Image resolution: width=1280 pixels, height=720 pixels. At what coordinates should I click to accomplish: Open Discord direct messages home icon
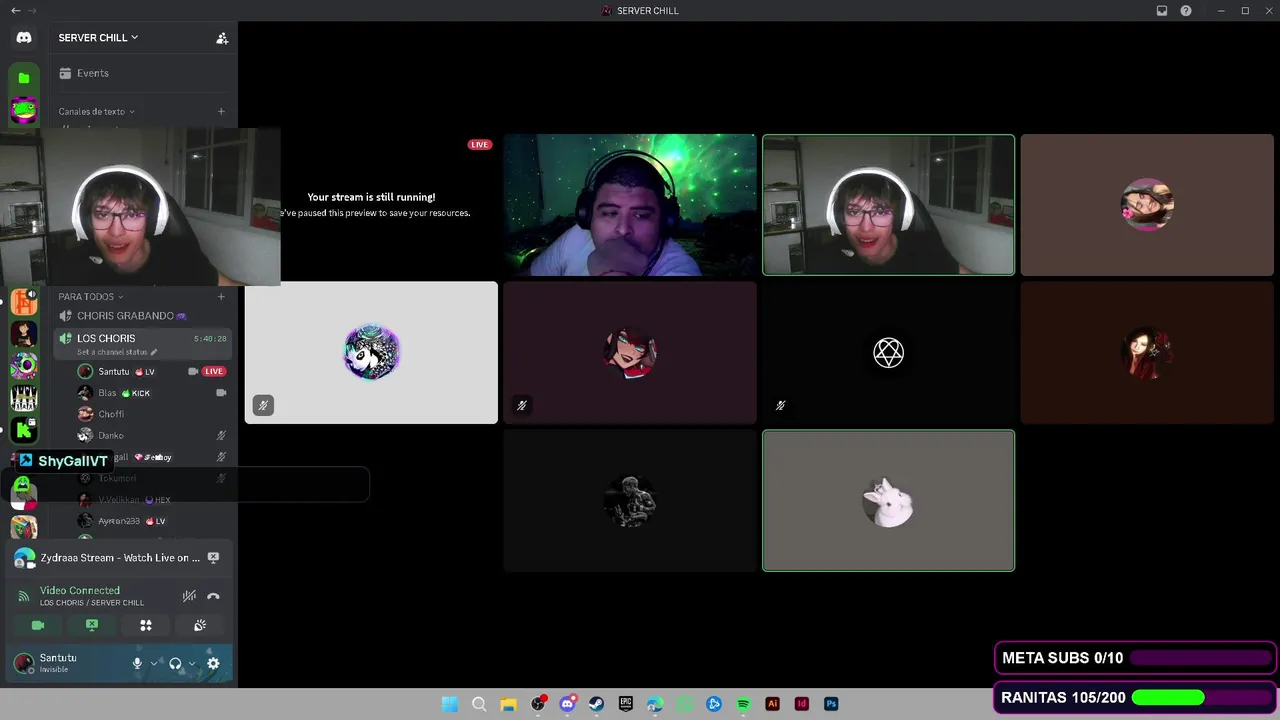24,38
